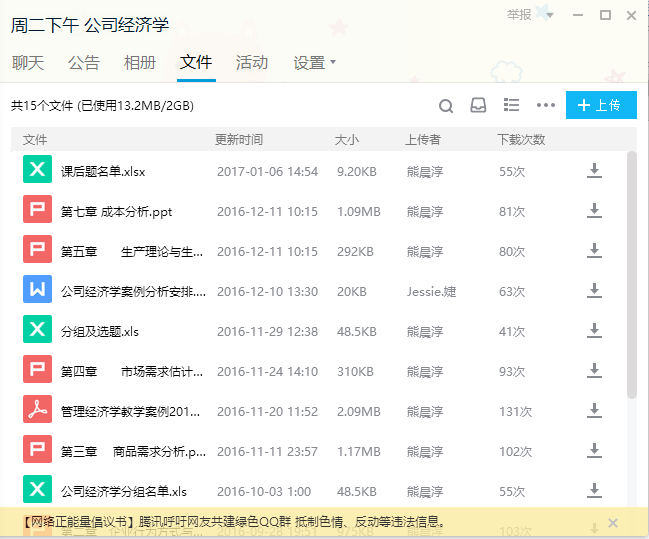Click the Word icon of 公司经济学案例分析安排

pos(37,290)
